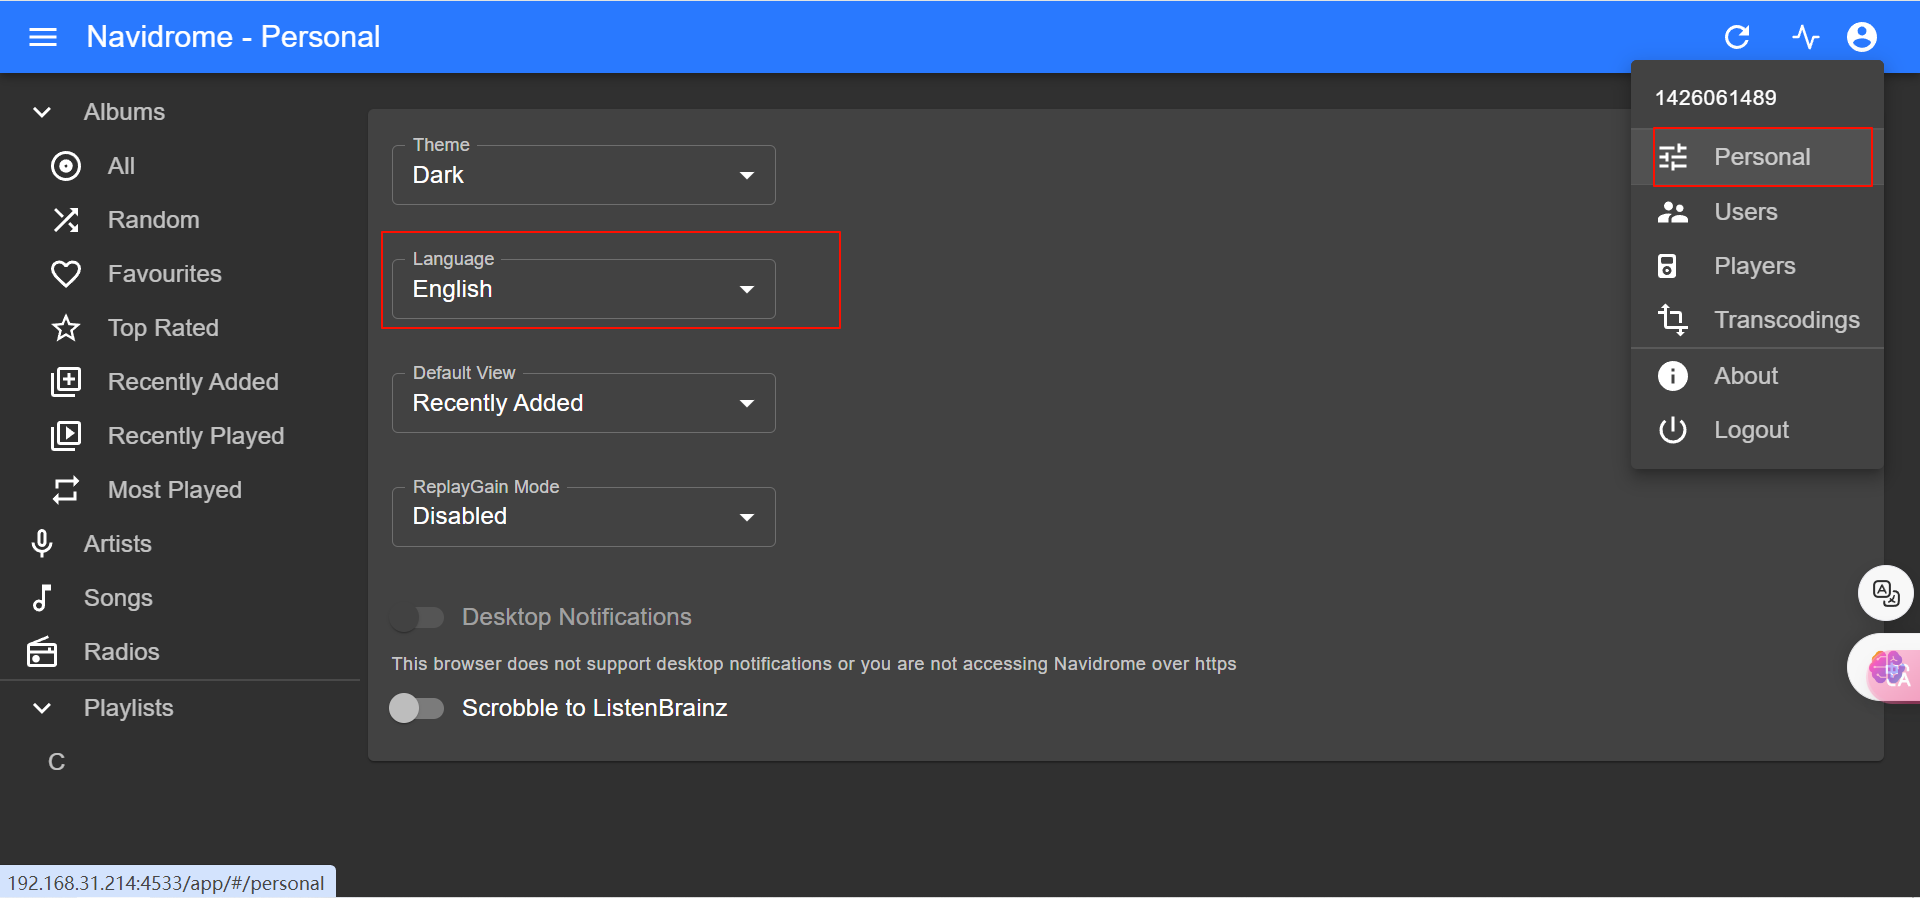The width and height of the screenshot is (1920, 898).
Task: Click the Recently Played play icon
Action: pos(66,436)
